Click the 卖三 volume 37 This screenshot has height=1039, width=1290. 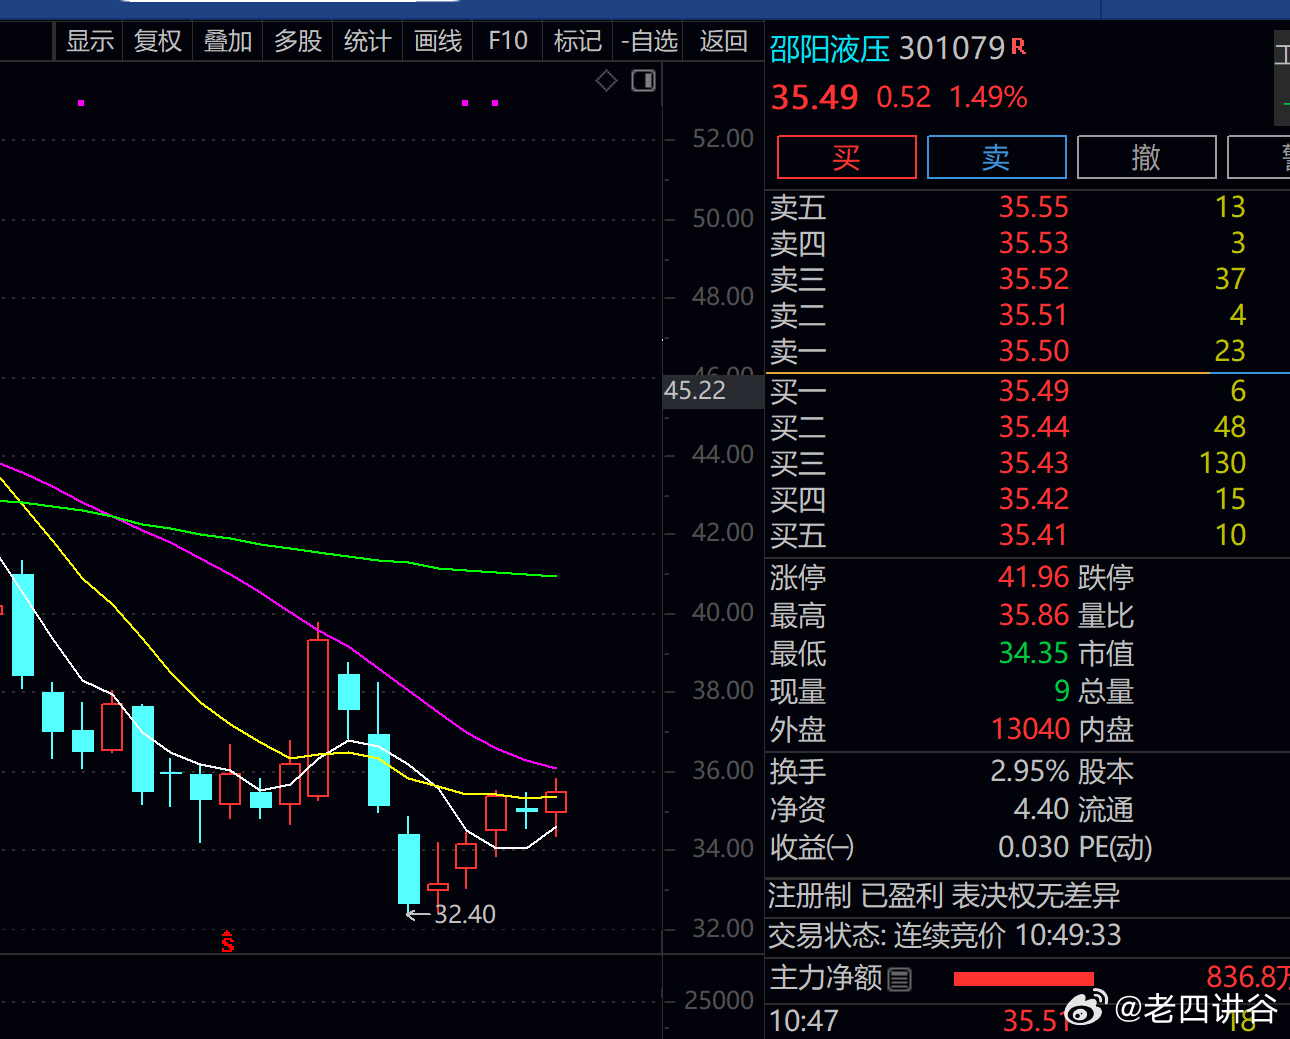(x=1230, y=279)
